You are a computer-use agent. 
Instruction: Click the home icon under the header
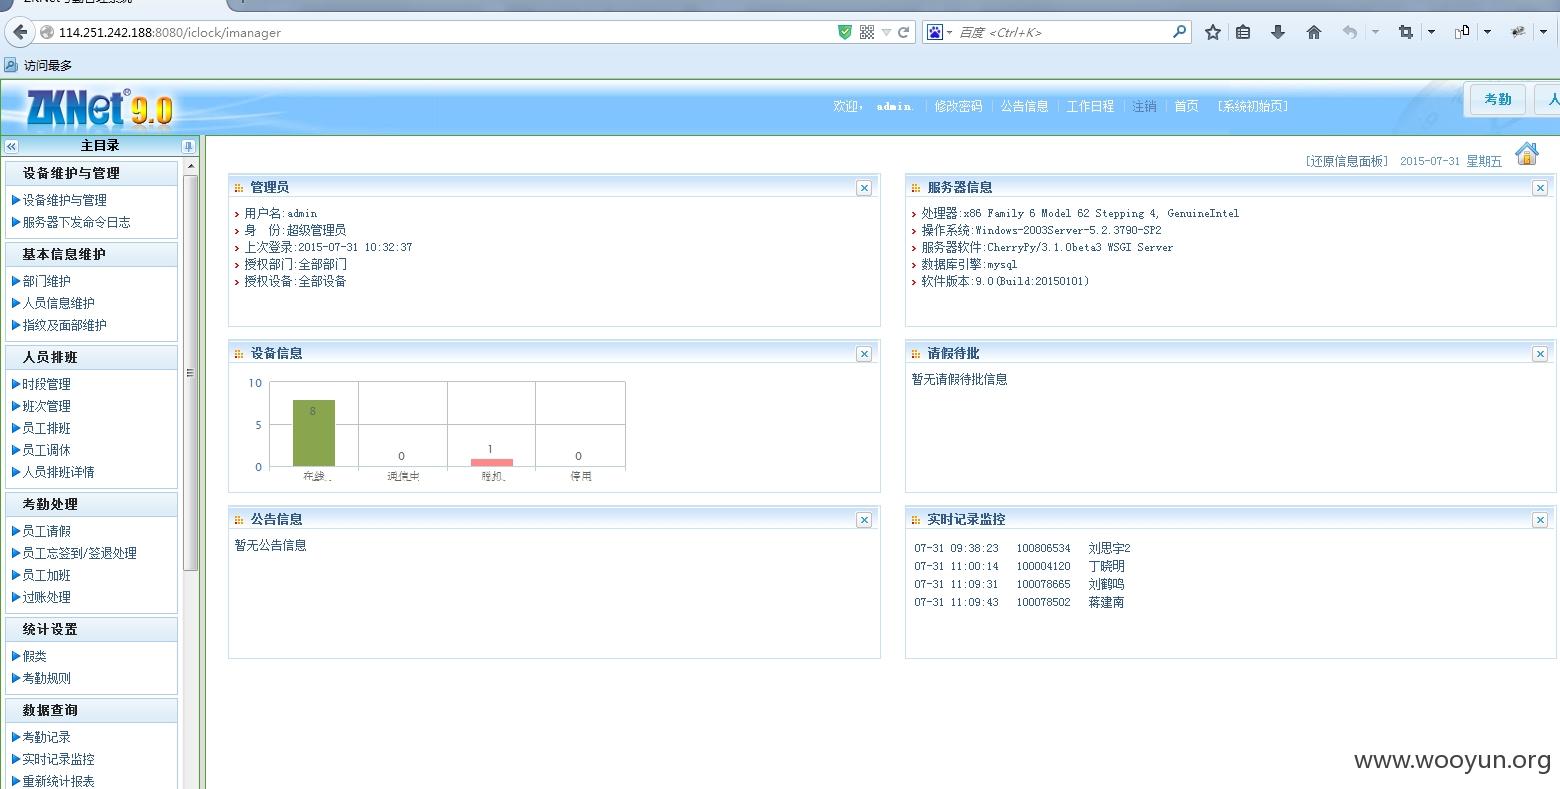1526,154
